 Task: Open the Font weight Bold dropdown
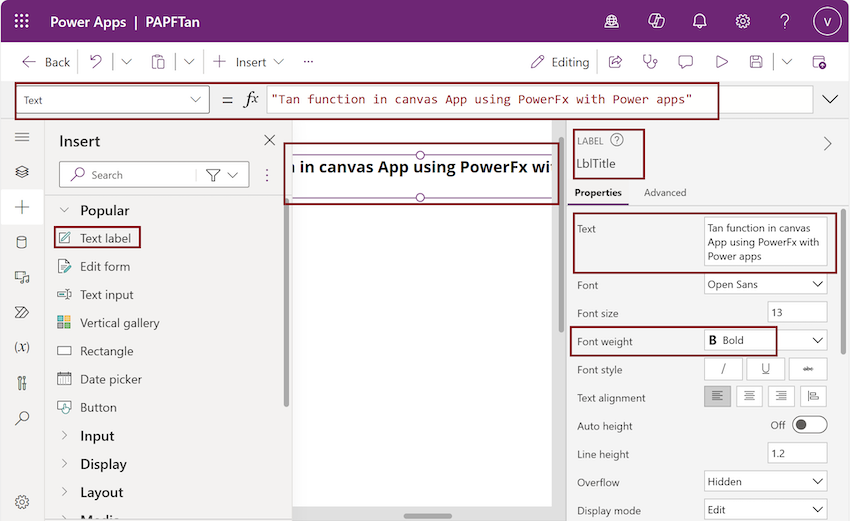coord(765,340)
